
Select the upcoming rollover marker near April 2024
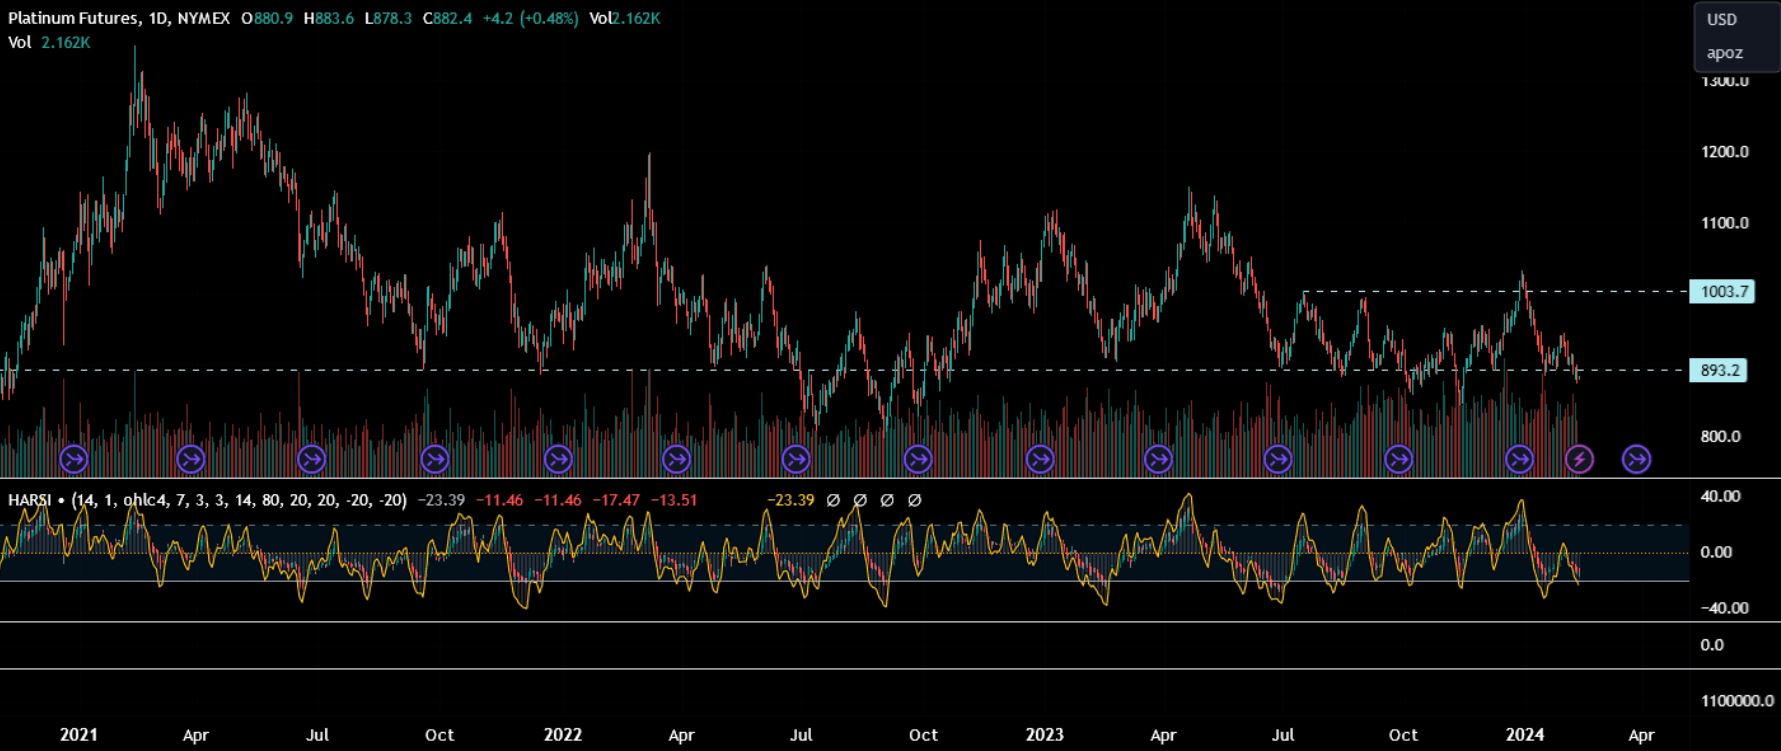click(1637, 460)
